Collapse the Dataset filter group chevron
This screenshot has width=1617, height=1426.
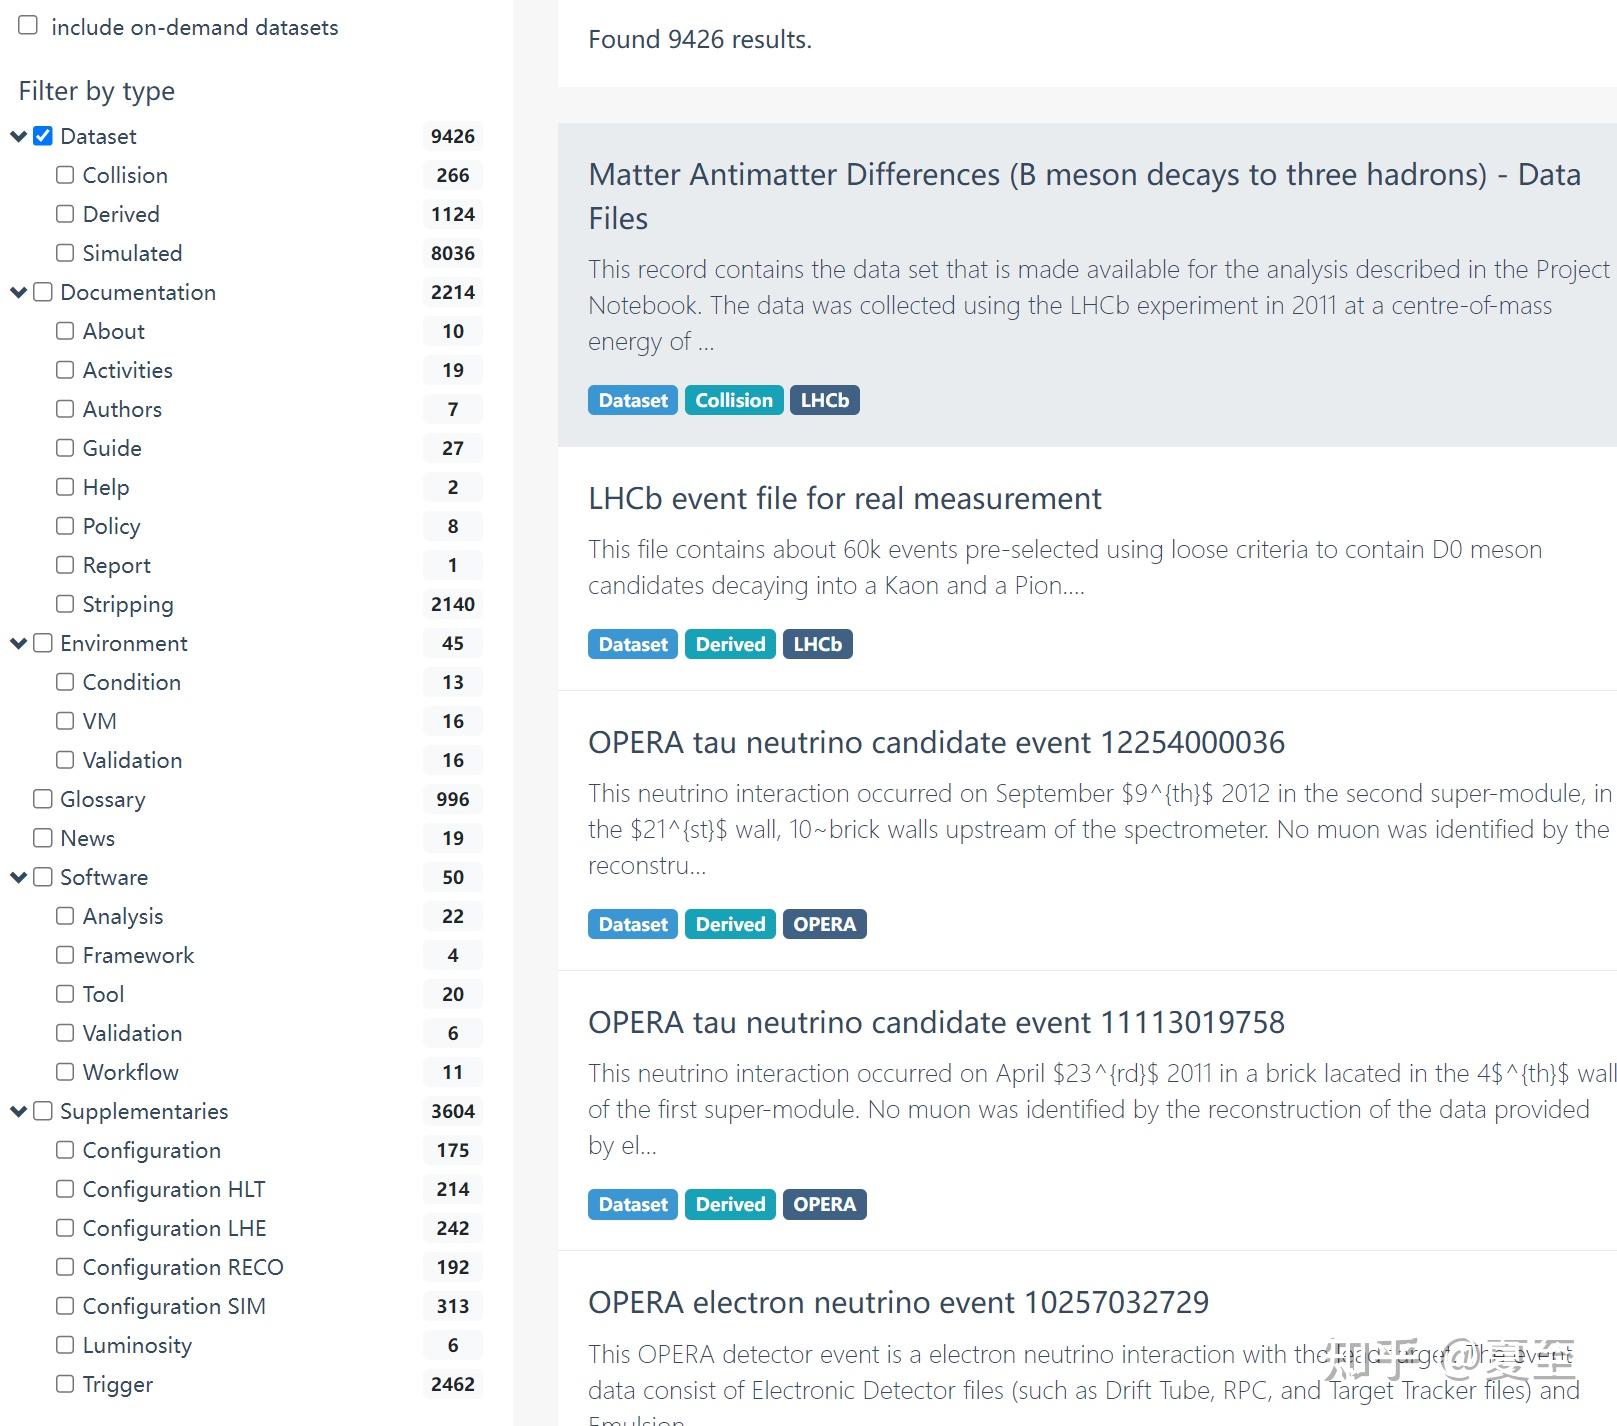18,136
